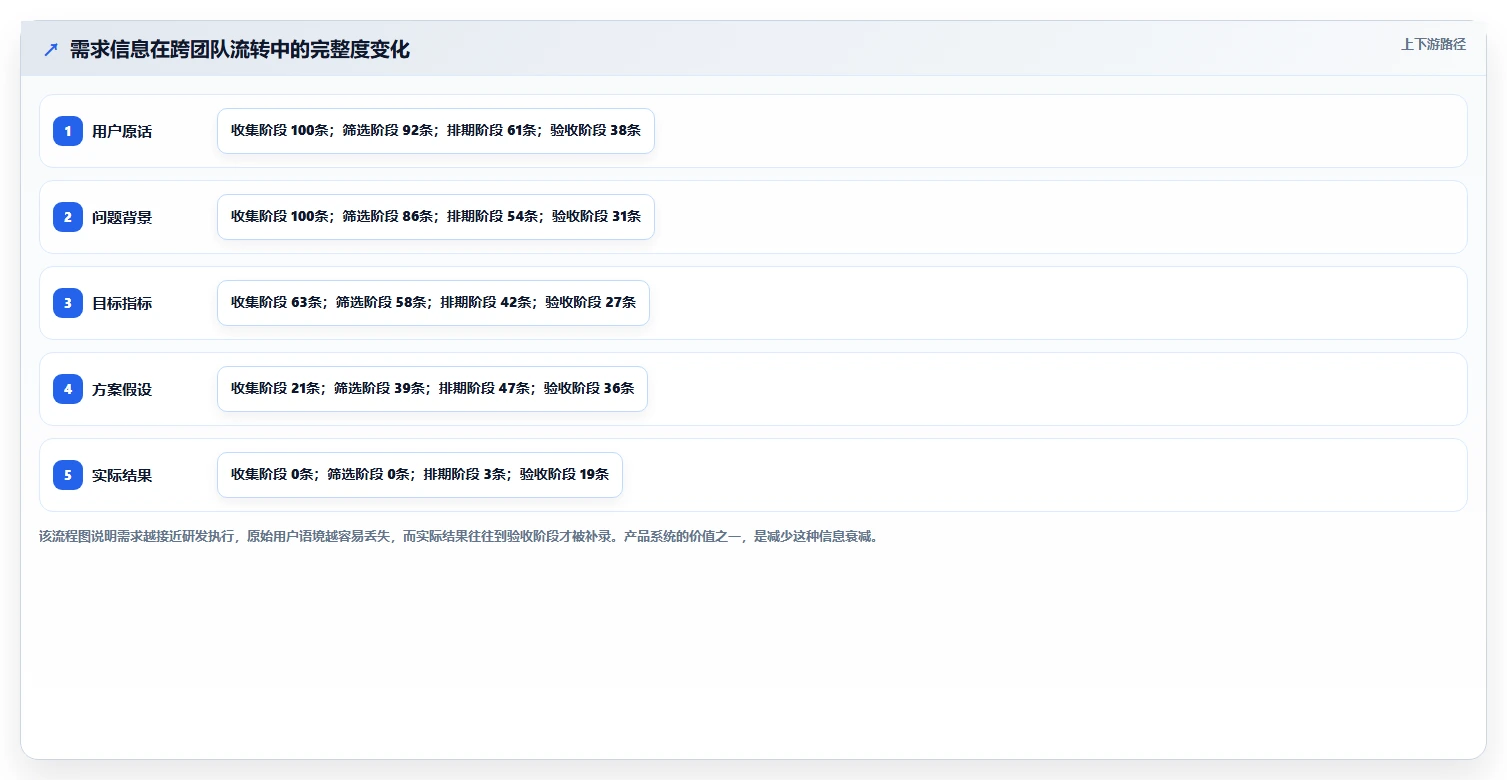Click step number badge 2
This screenshot has width=1507, height=780.
68,217
